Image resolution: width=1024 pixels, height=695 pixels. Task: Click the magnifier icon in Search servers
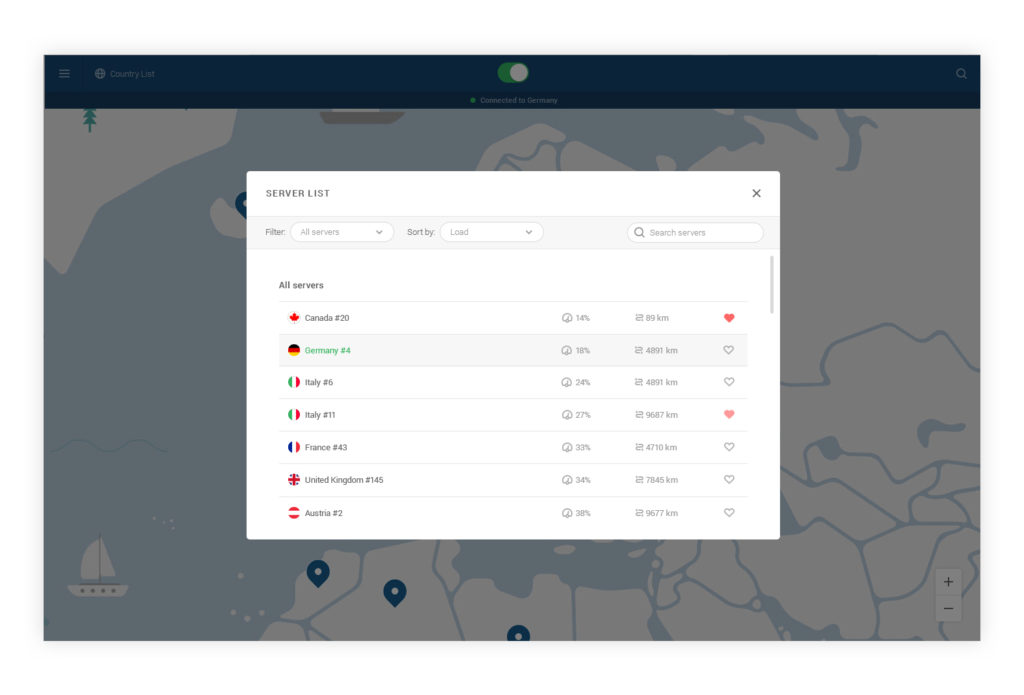[639, 233]
